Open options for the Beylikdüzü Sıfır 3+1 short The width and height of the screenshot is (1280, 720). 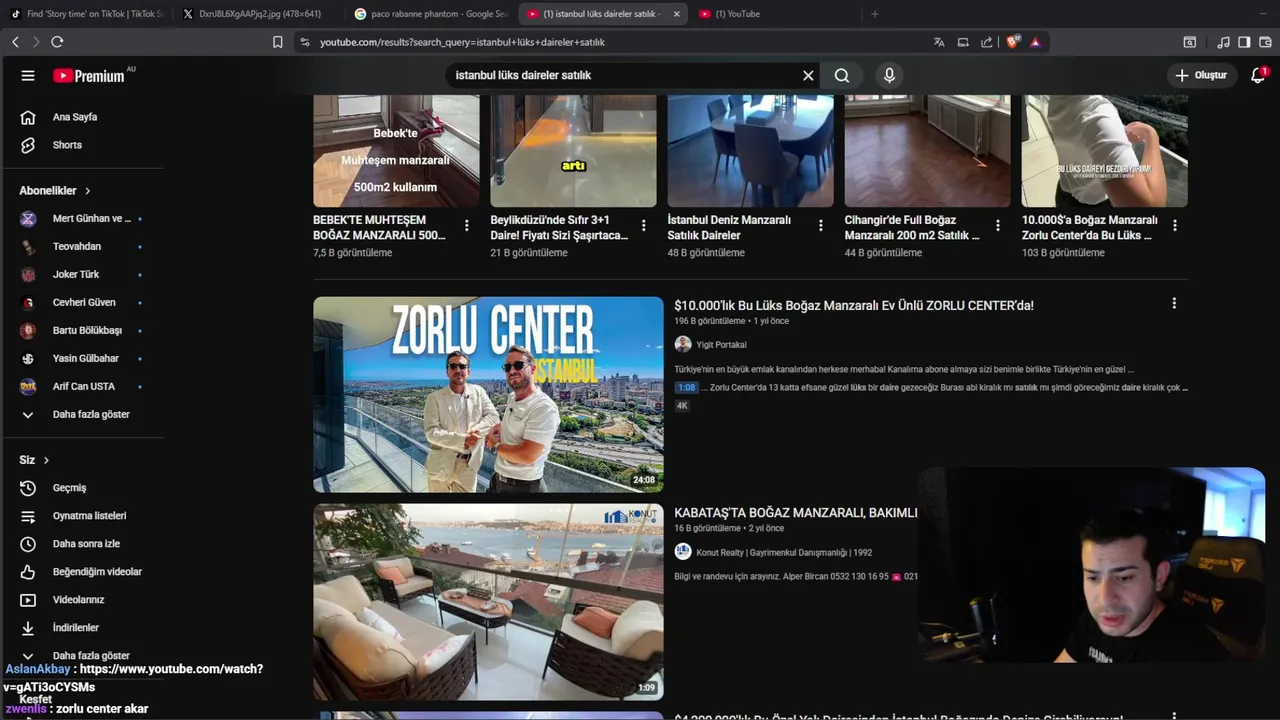coord(644,226)
